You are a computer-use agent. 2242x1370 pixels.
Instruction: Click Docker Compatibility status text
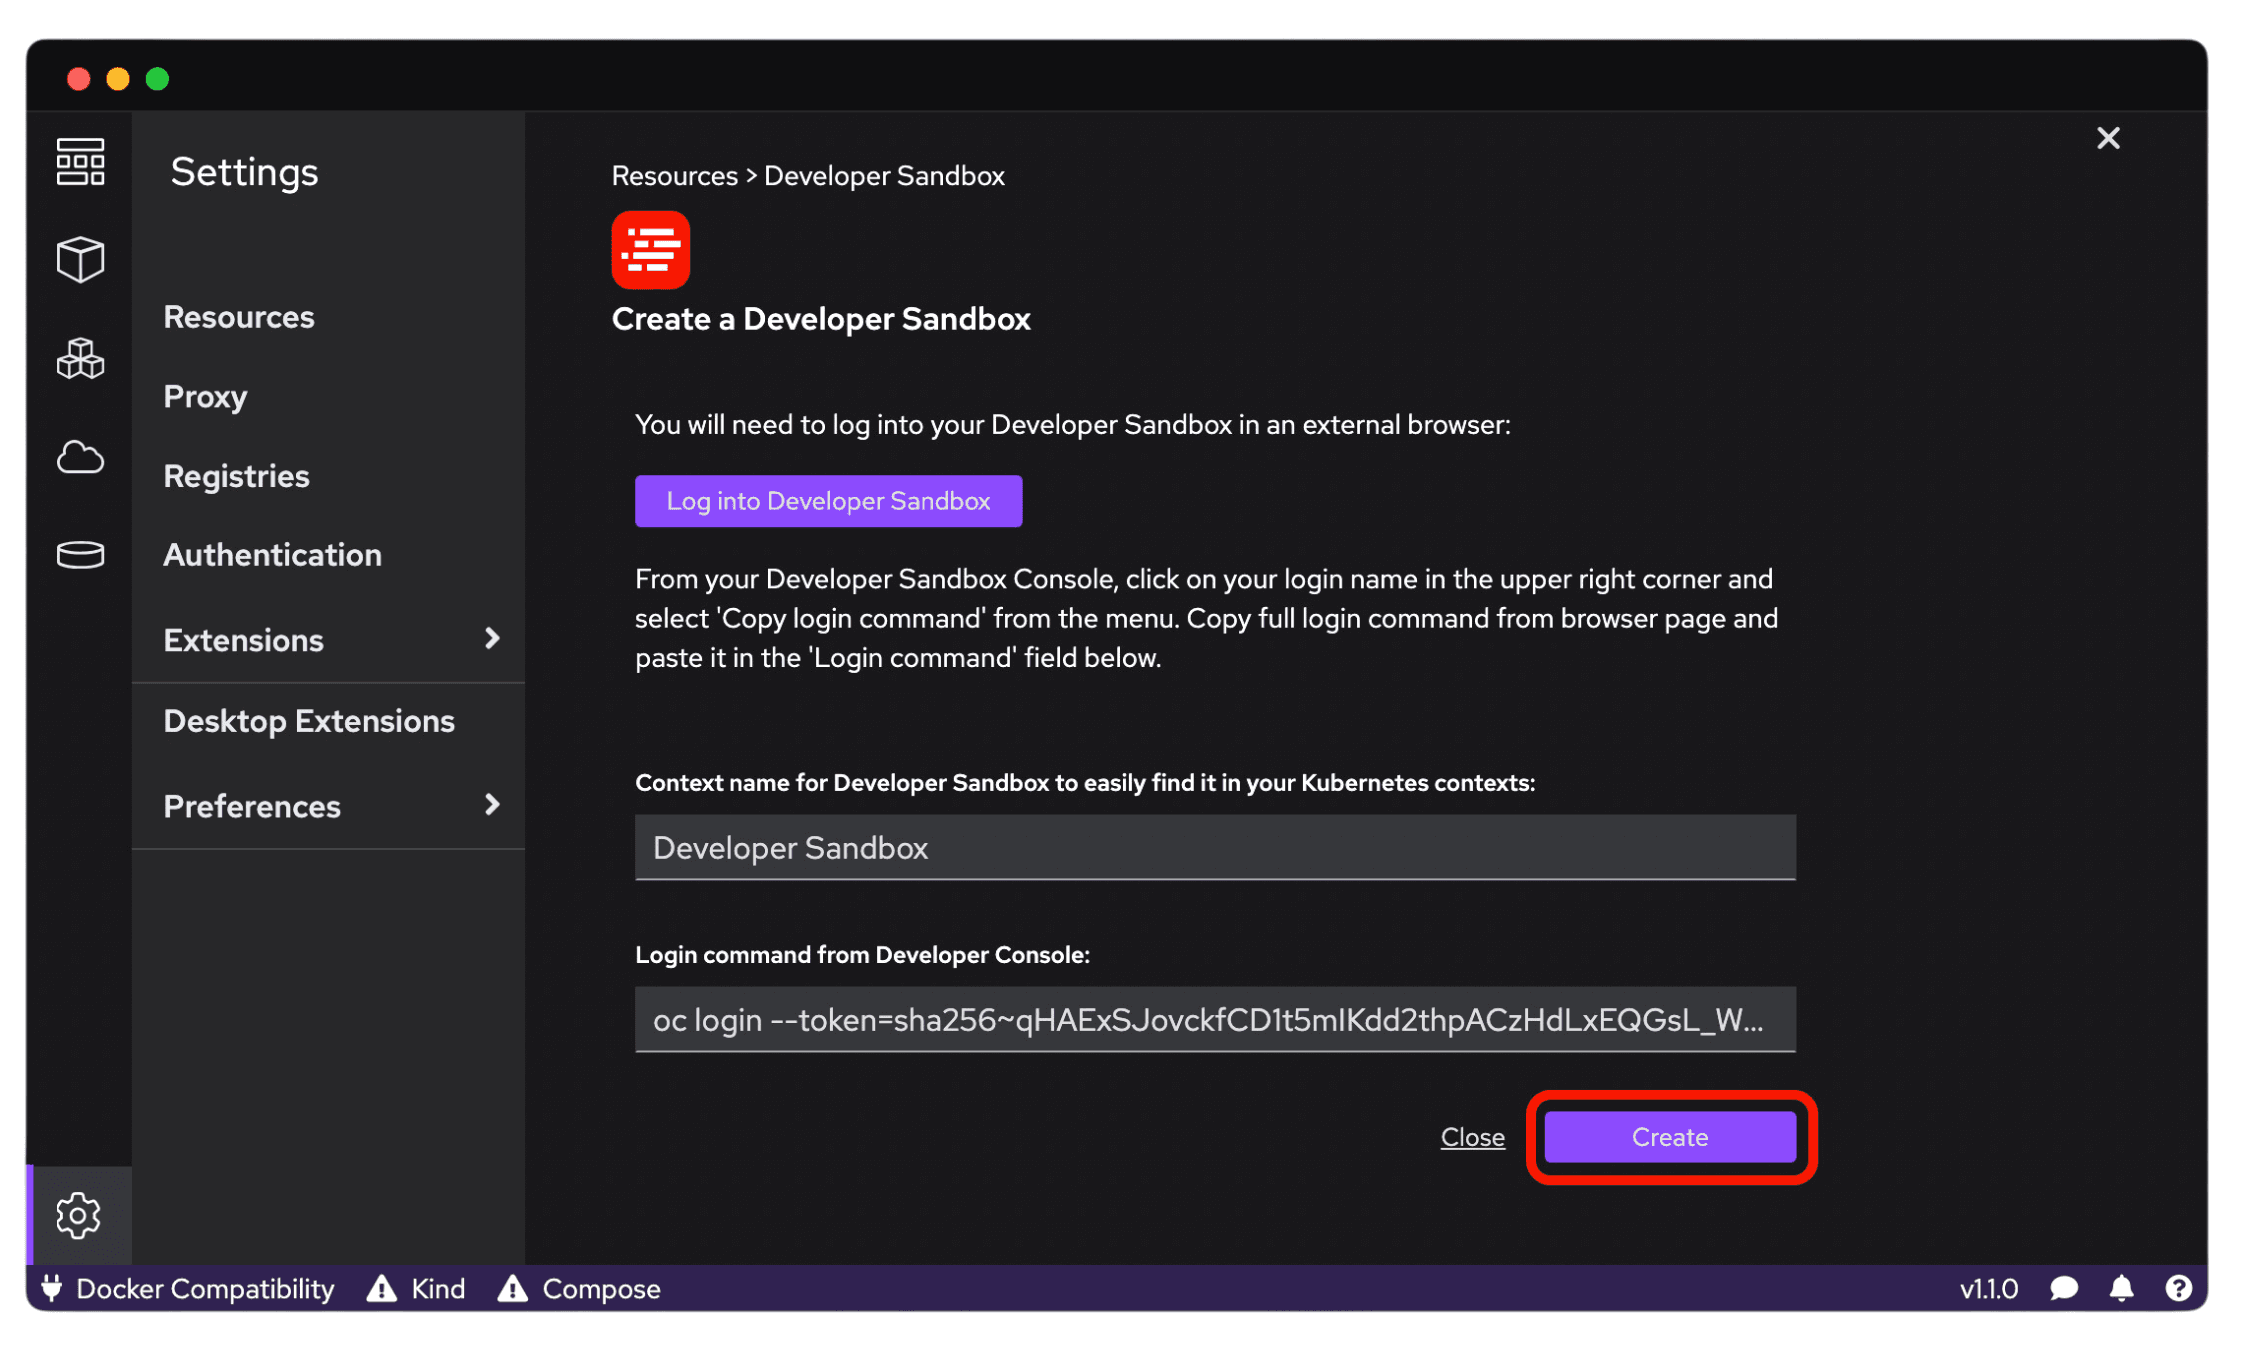click(x=205, y=1288)
